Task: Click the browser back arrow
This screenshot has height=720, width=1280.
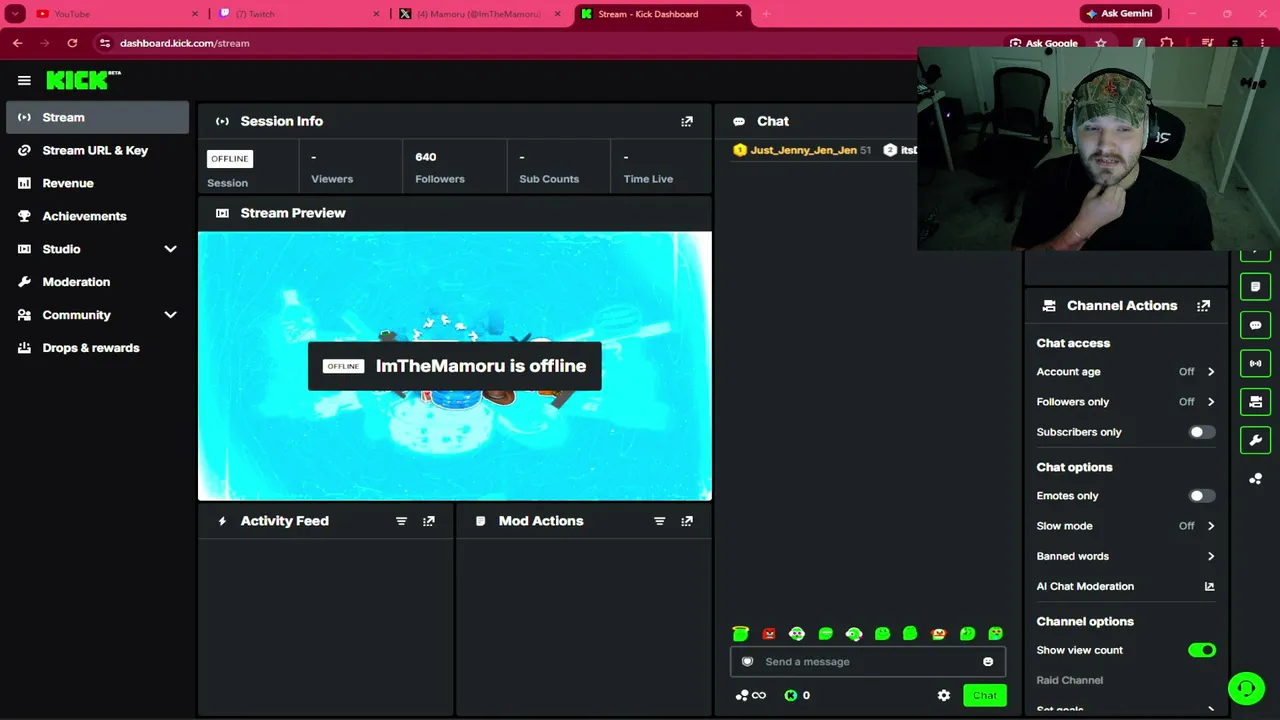Action: tap(17, 43)
